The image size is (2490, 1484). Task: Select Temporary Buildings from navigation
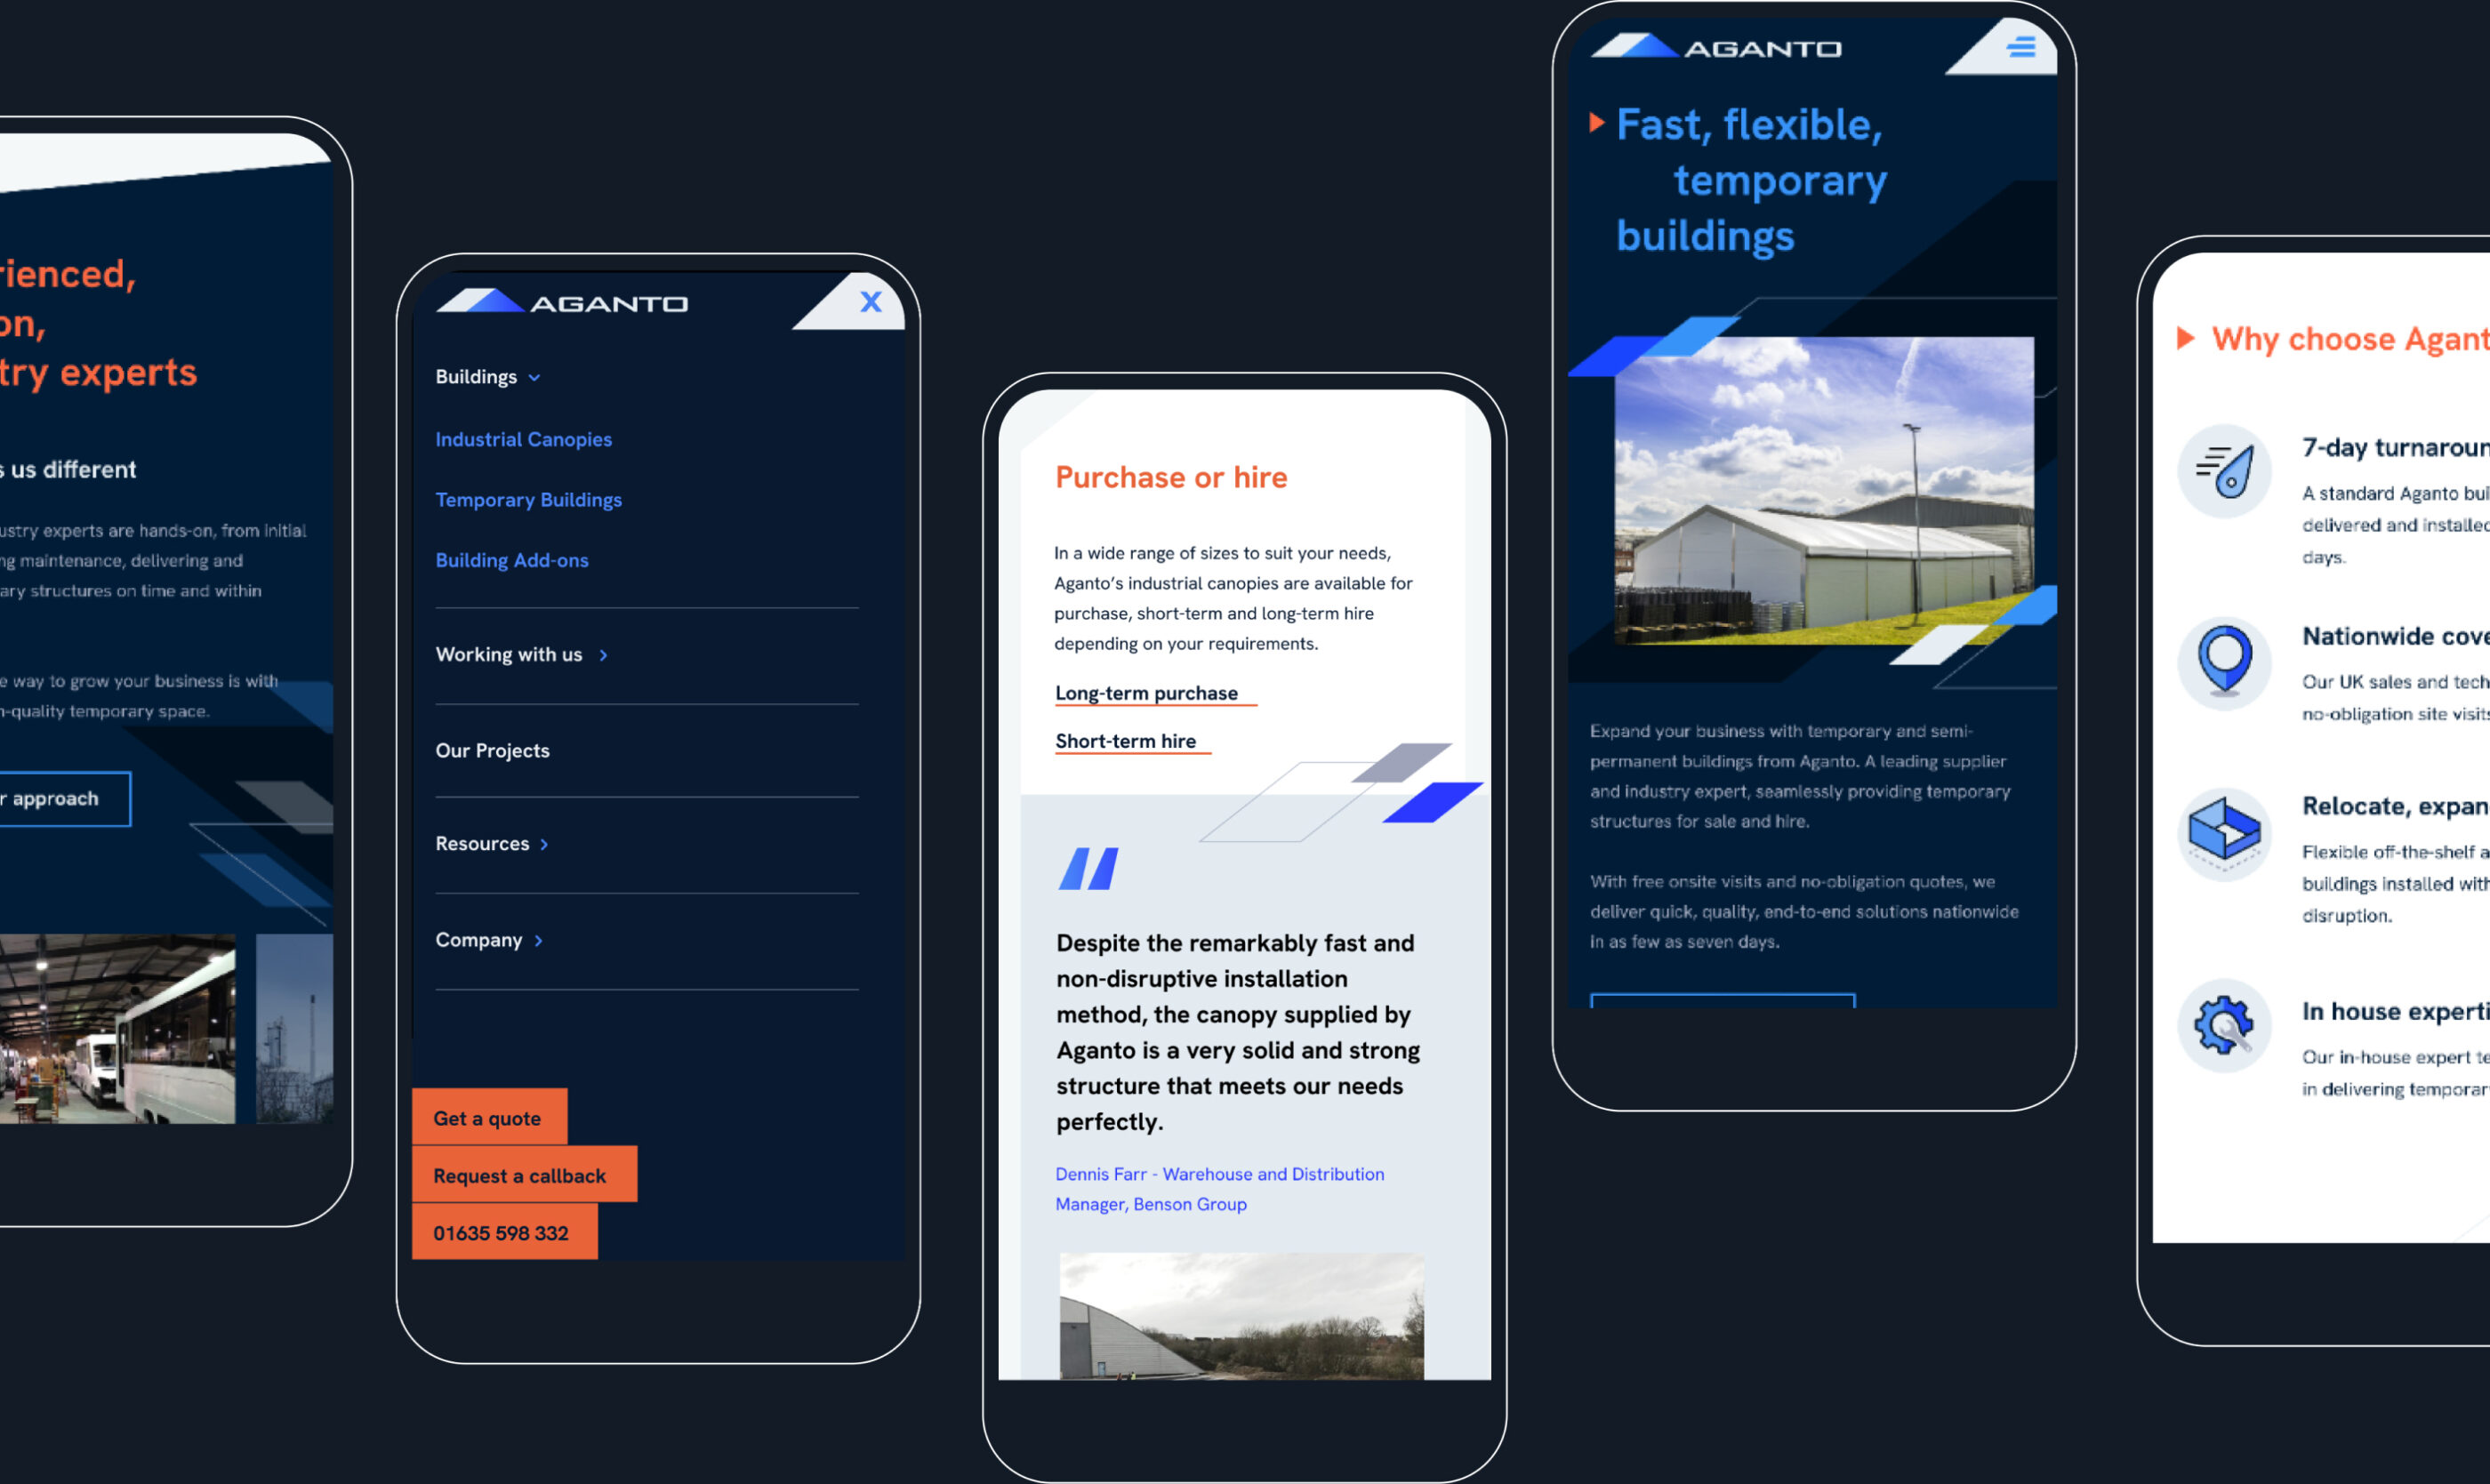point(528,500)
